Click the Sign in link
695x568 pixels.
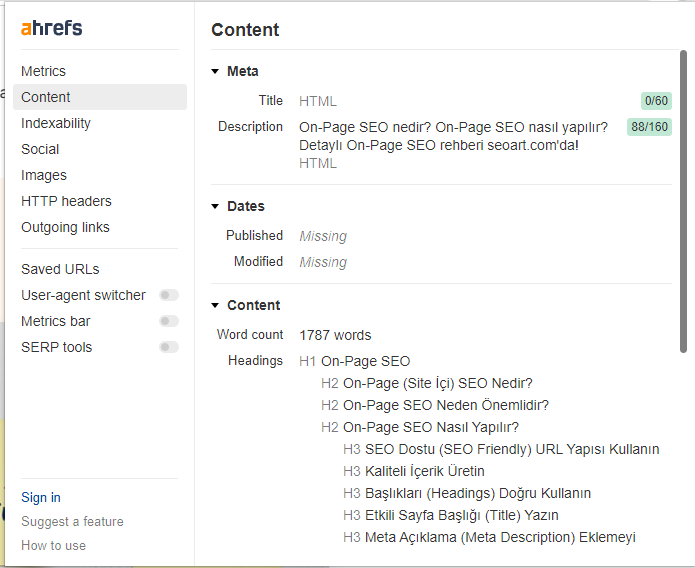pos(41,497)
